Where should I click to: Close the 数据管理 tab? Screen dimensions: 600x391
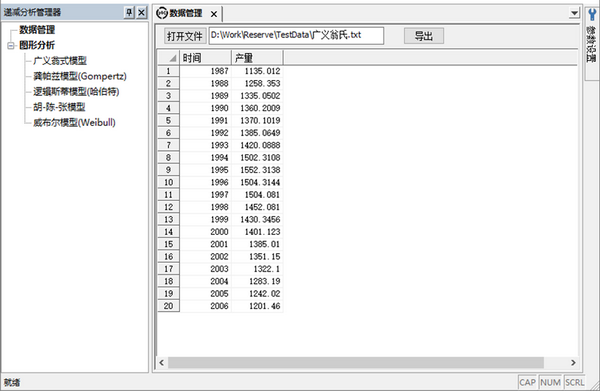tap(214, 14)
